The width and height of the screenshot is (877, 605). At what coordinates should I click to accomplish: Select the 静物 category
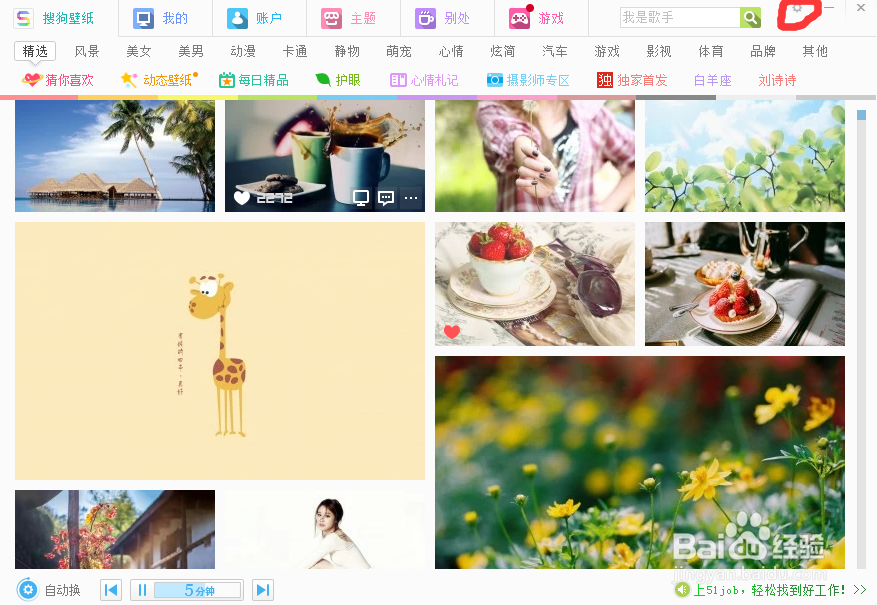(347, 51)
